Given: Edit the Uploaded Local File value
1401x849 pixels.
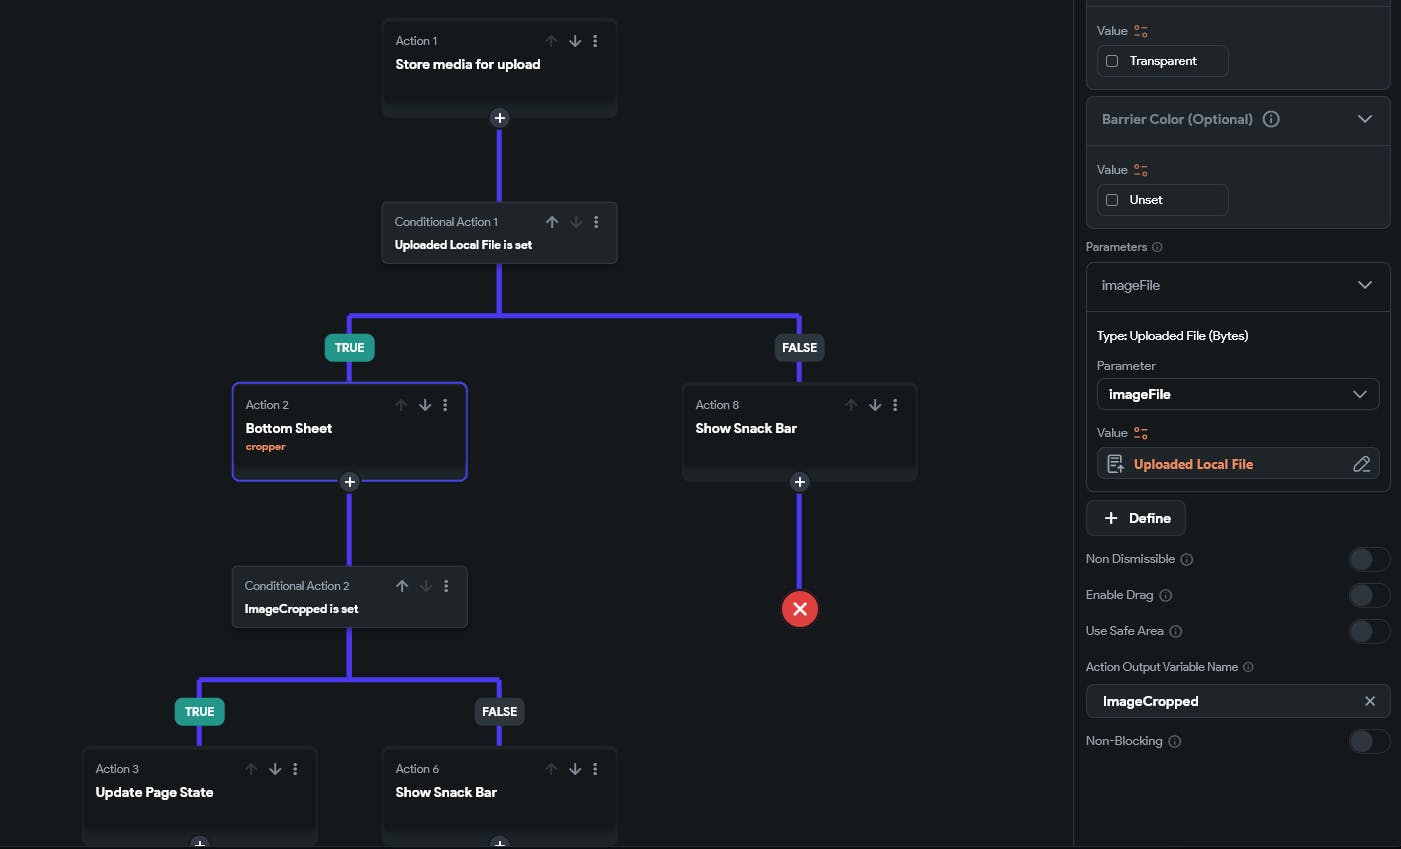Looking at the screenshot, I should click(1361, 464).
